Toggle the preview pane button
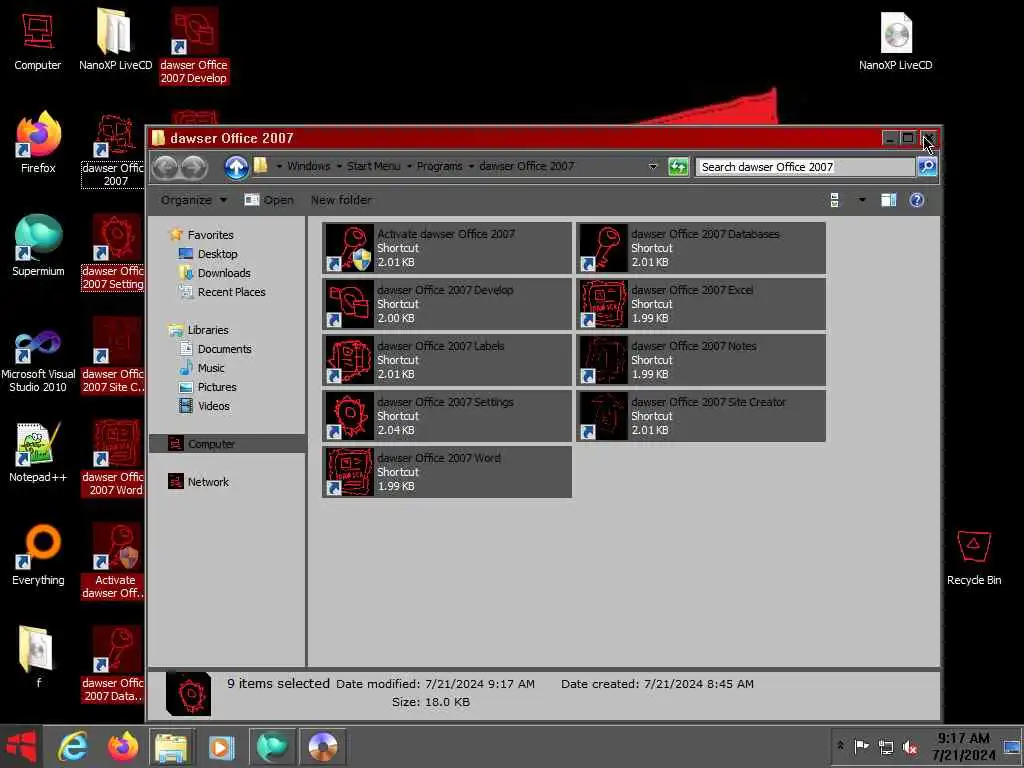 tap(888, 200)
